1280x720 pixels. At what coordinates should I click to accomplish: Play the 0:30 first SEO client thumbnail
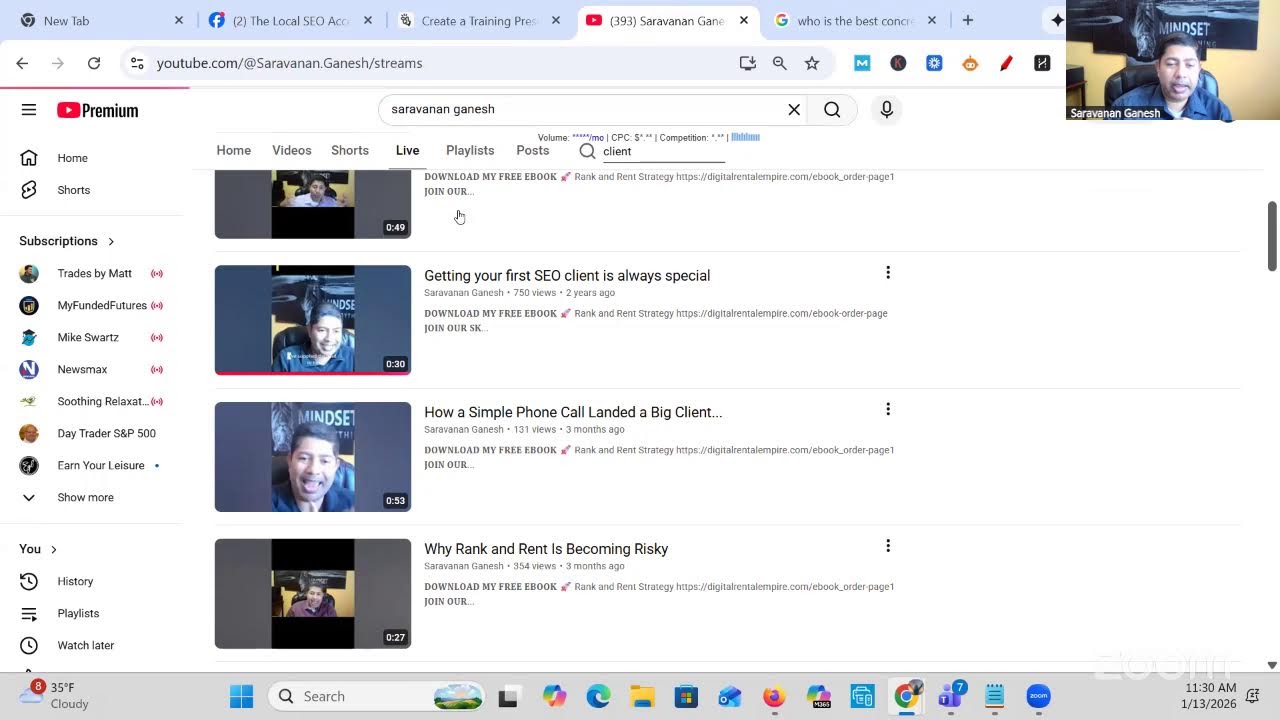[x=313, y=320]
